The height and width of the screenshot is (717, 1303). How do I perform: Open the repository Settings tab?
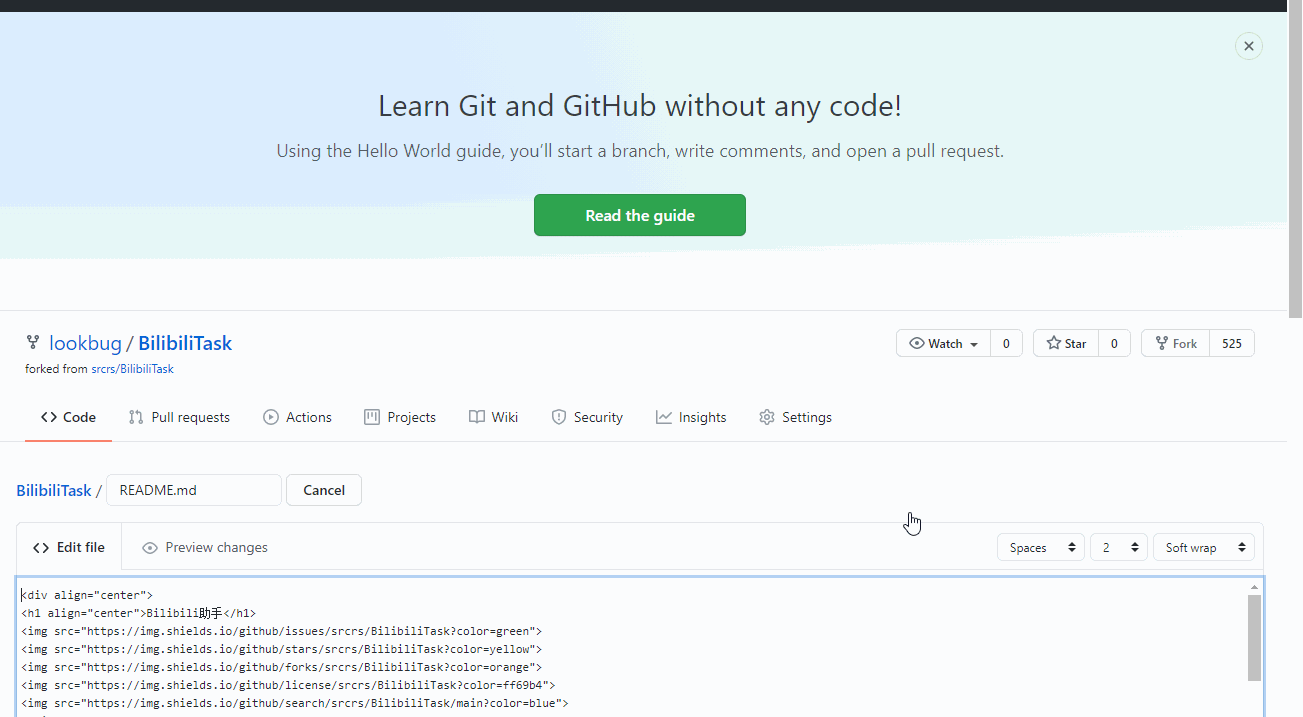795,417
